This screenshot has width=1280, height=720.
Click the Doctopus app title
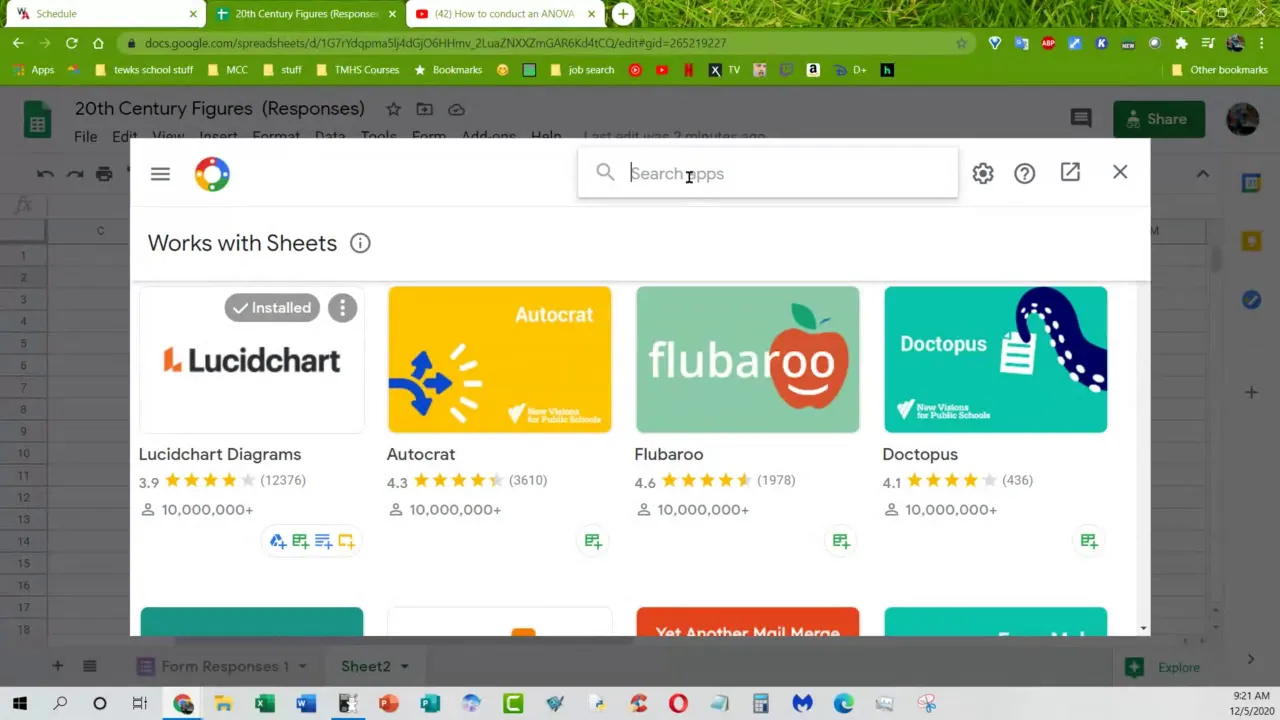(920, 454)
